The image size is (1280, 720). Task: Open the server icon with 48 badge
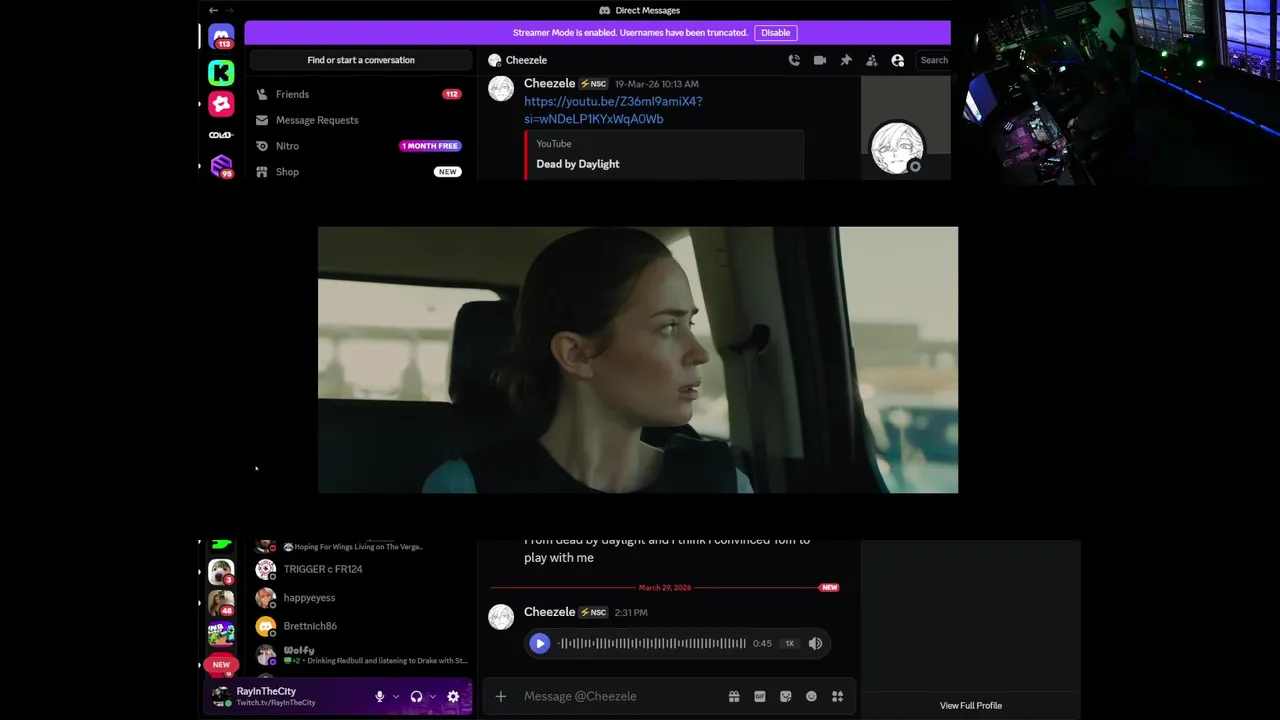(221, 603)
